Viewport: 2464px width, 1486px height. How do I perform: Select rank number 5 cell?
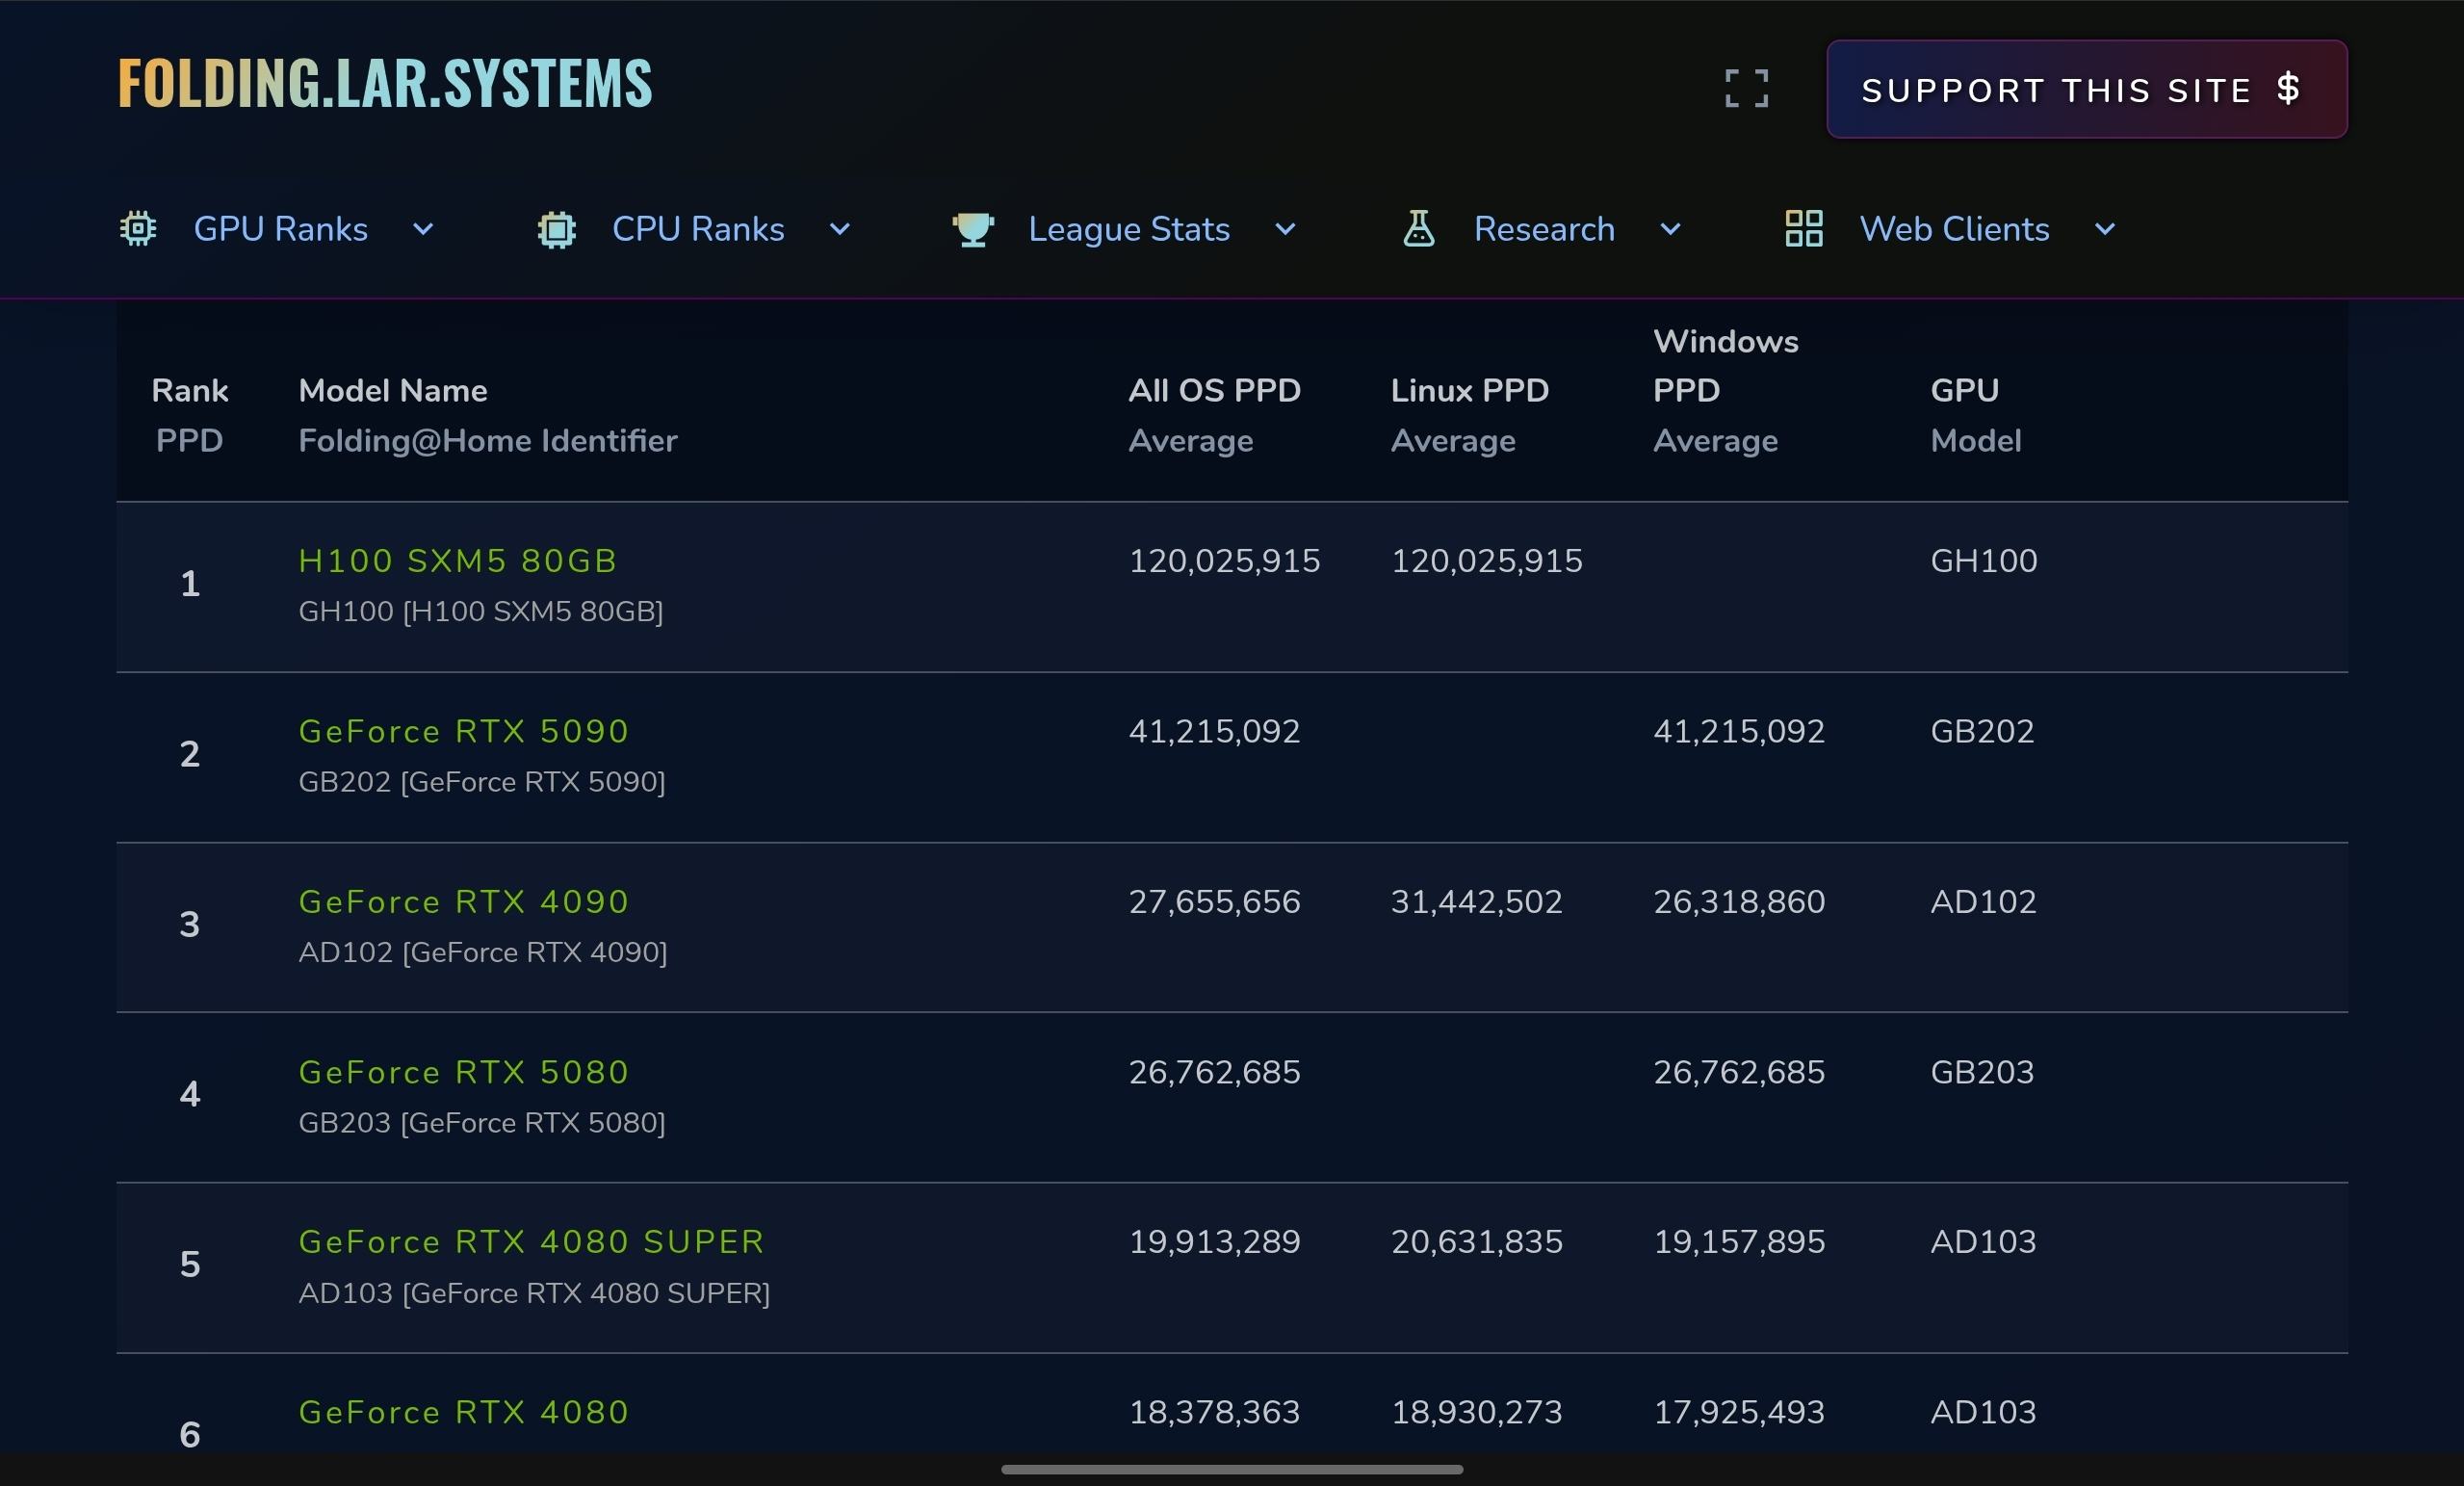point(190,1265)
